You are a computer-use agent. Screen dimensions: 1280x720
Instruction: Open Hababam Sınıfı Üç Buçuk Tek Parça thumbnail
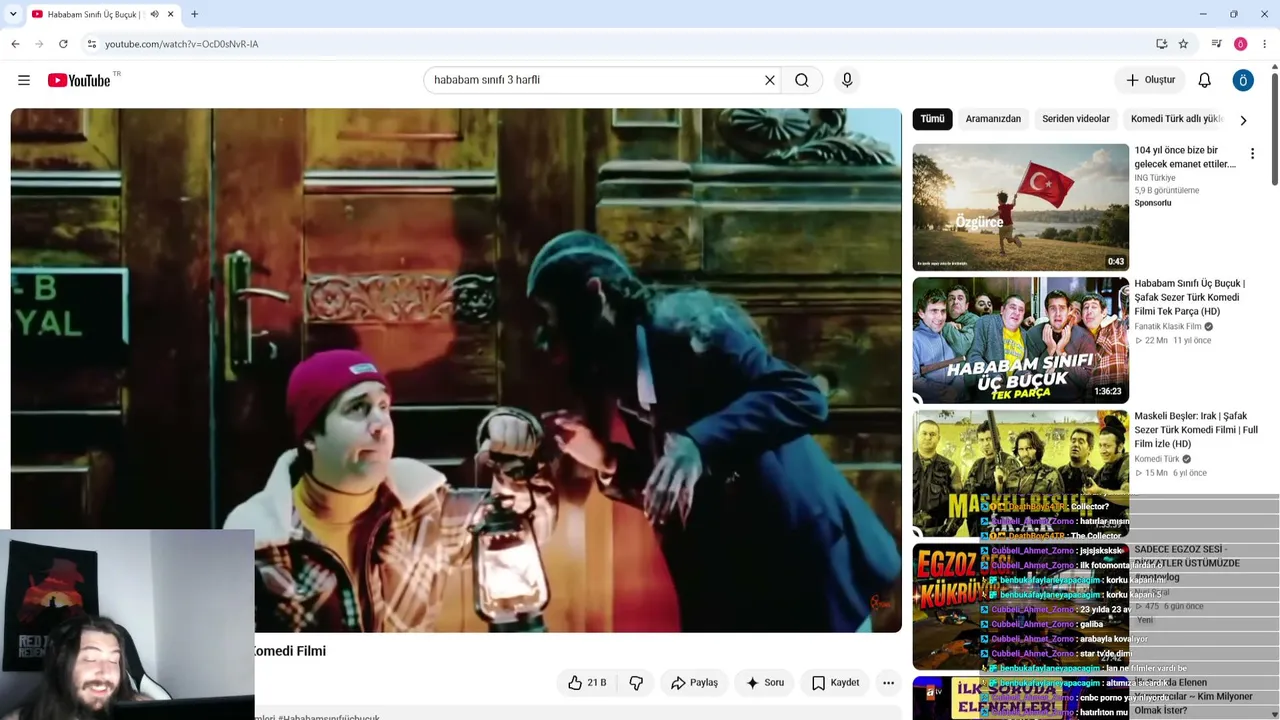(x=1021, y=340)
